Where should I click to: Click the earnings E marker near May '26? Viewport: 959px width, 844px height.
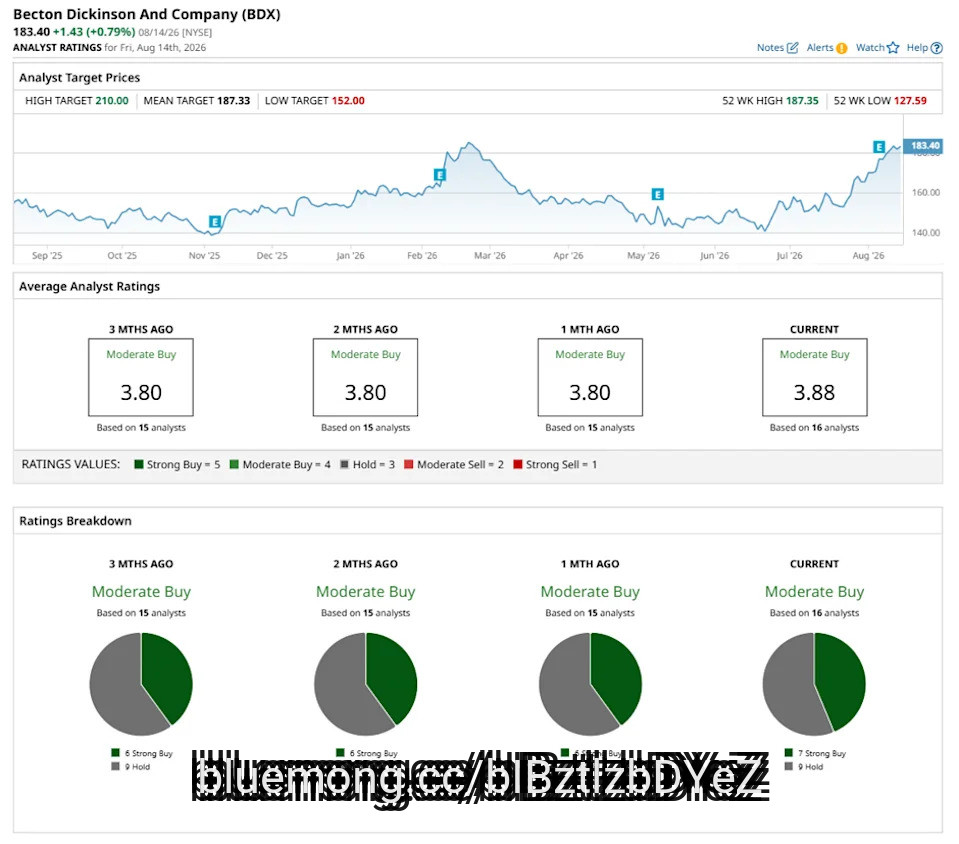(x=657, y=194)
